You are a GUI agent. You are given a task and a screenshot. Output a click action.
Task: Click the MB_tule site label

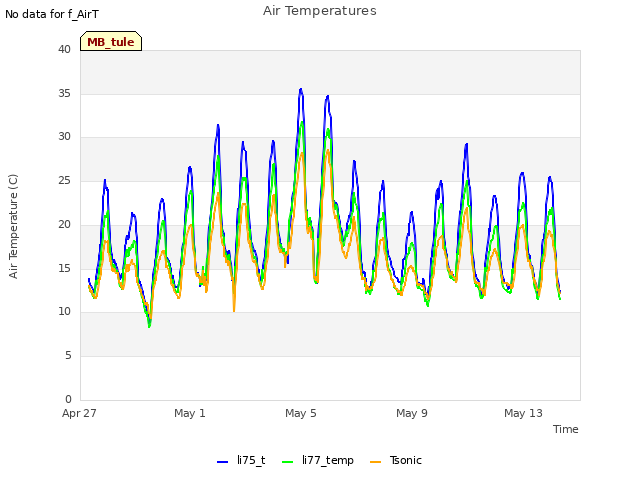click(x=111, y=41)
